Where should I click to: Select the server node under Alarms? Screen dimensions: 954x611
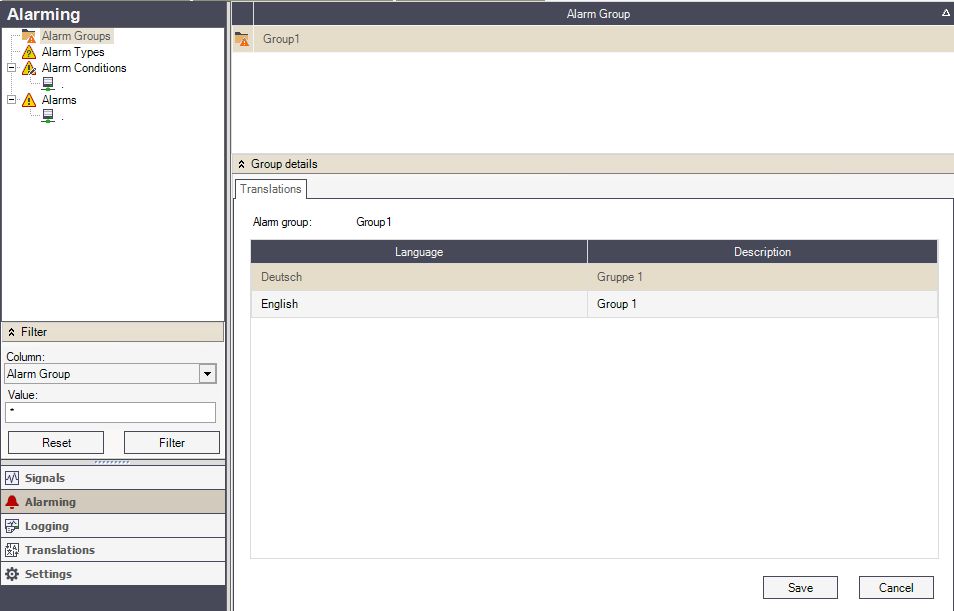[x=48, y=116]
